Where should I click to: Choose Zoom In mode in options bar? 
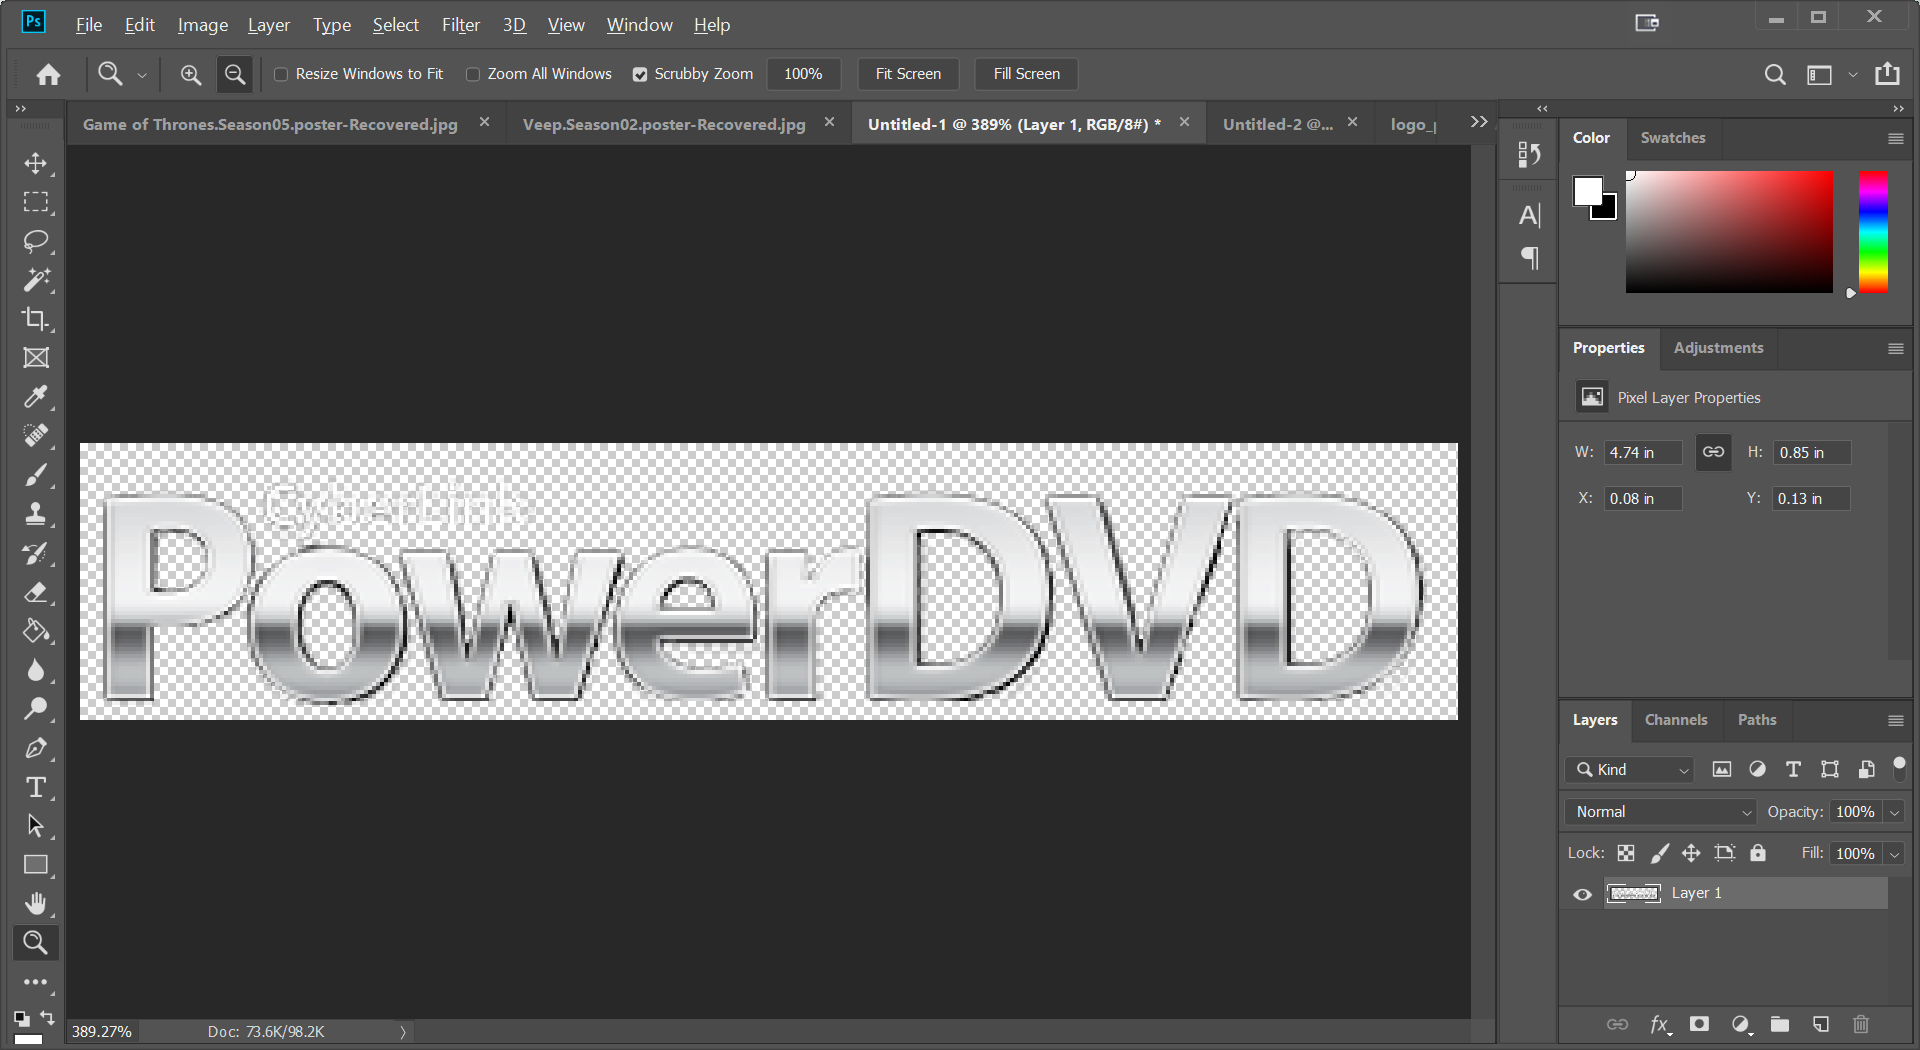point(191,74)
